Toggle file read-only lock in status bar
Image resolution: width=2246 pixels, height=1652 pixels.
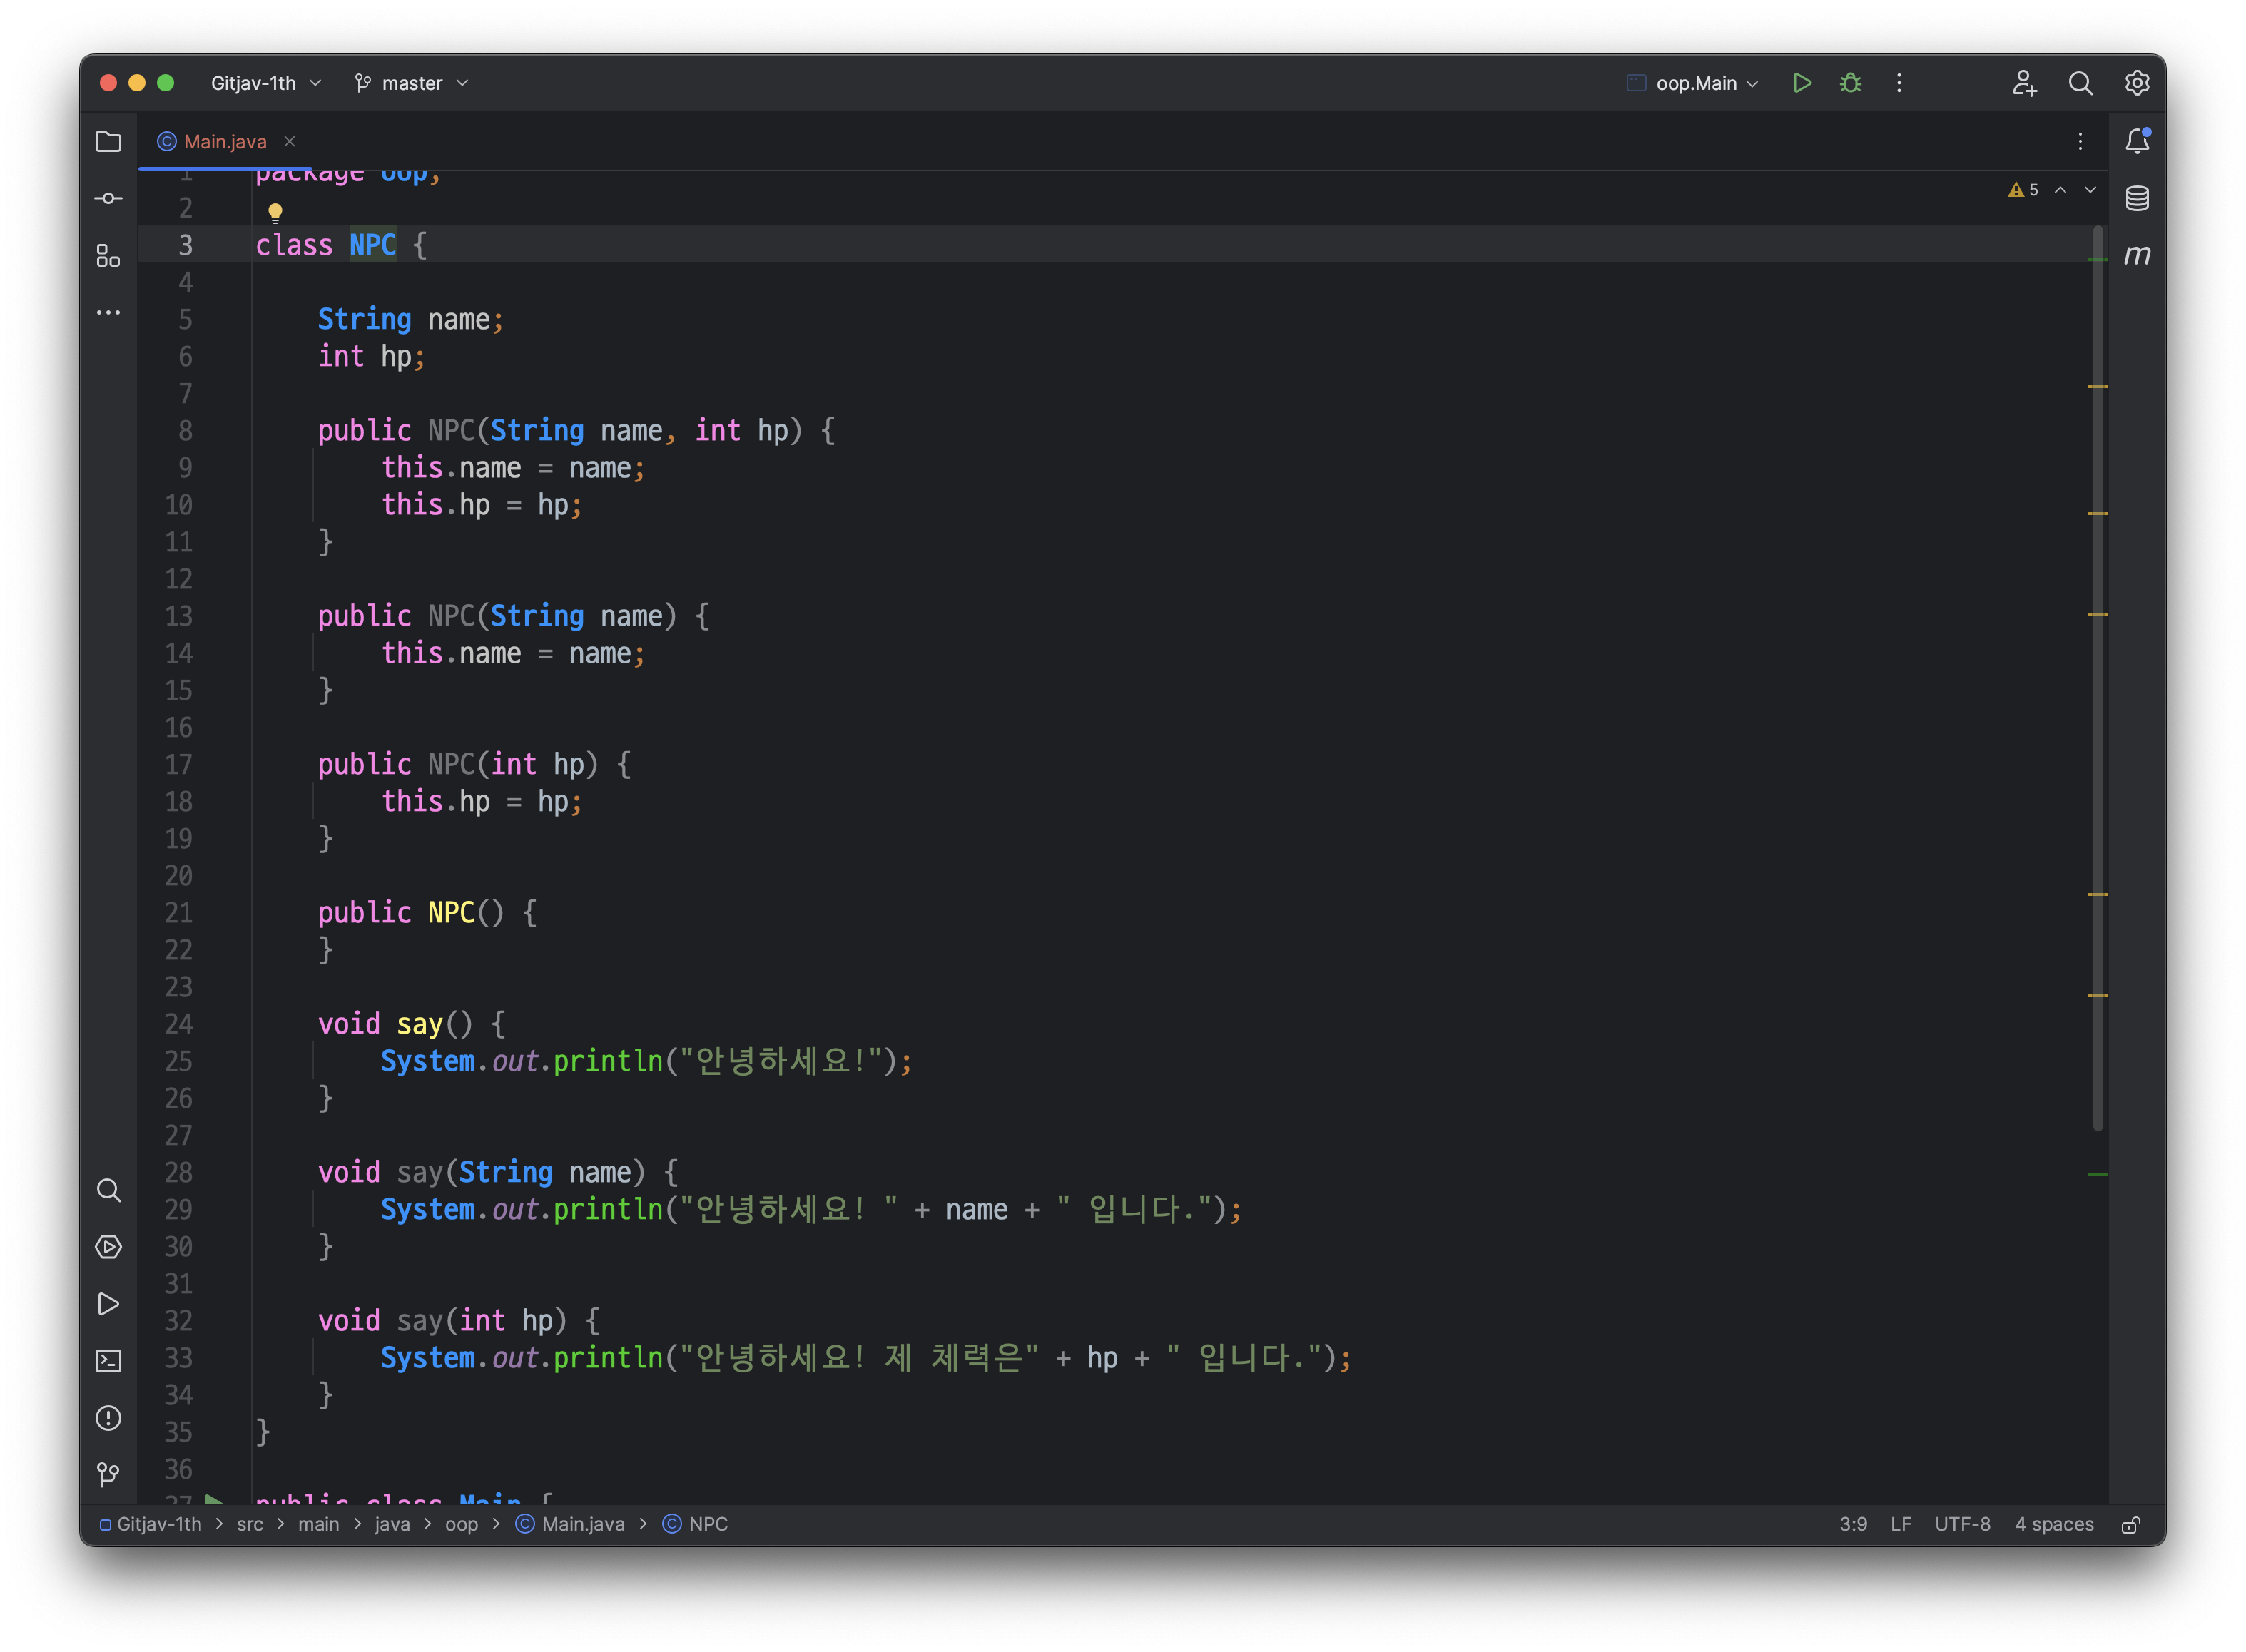(2131, 1525)
